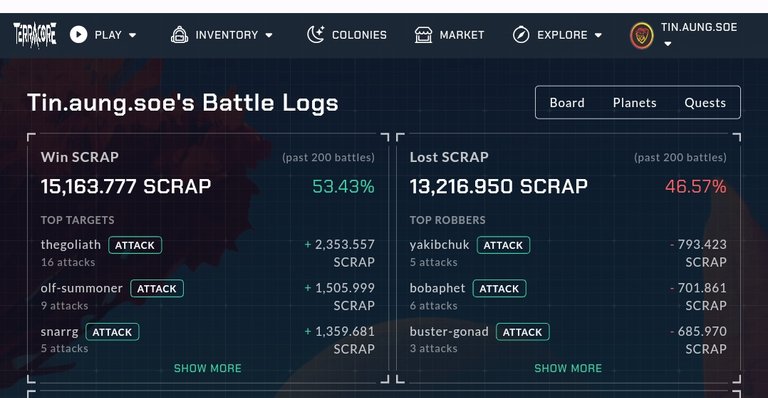
Task: Click the Explore compass icon
Action: (x=521, y=35)
